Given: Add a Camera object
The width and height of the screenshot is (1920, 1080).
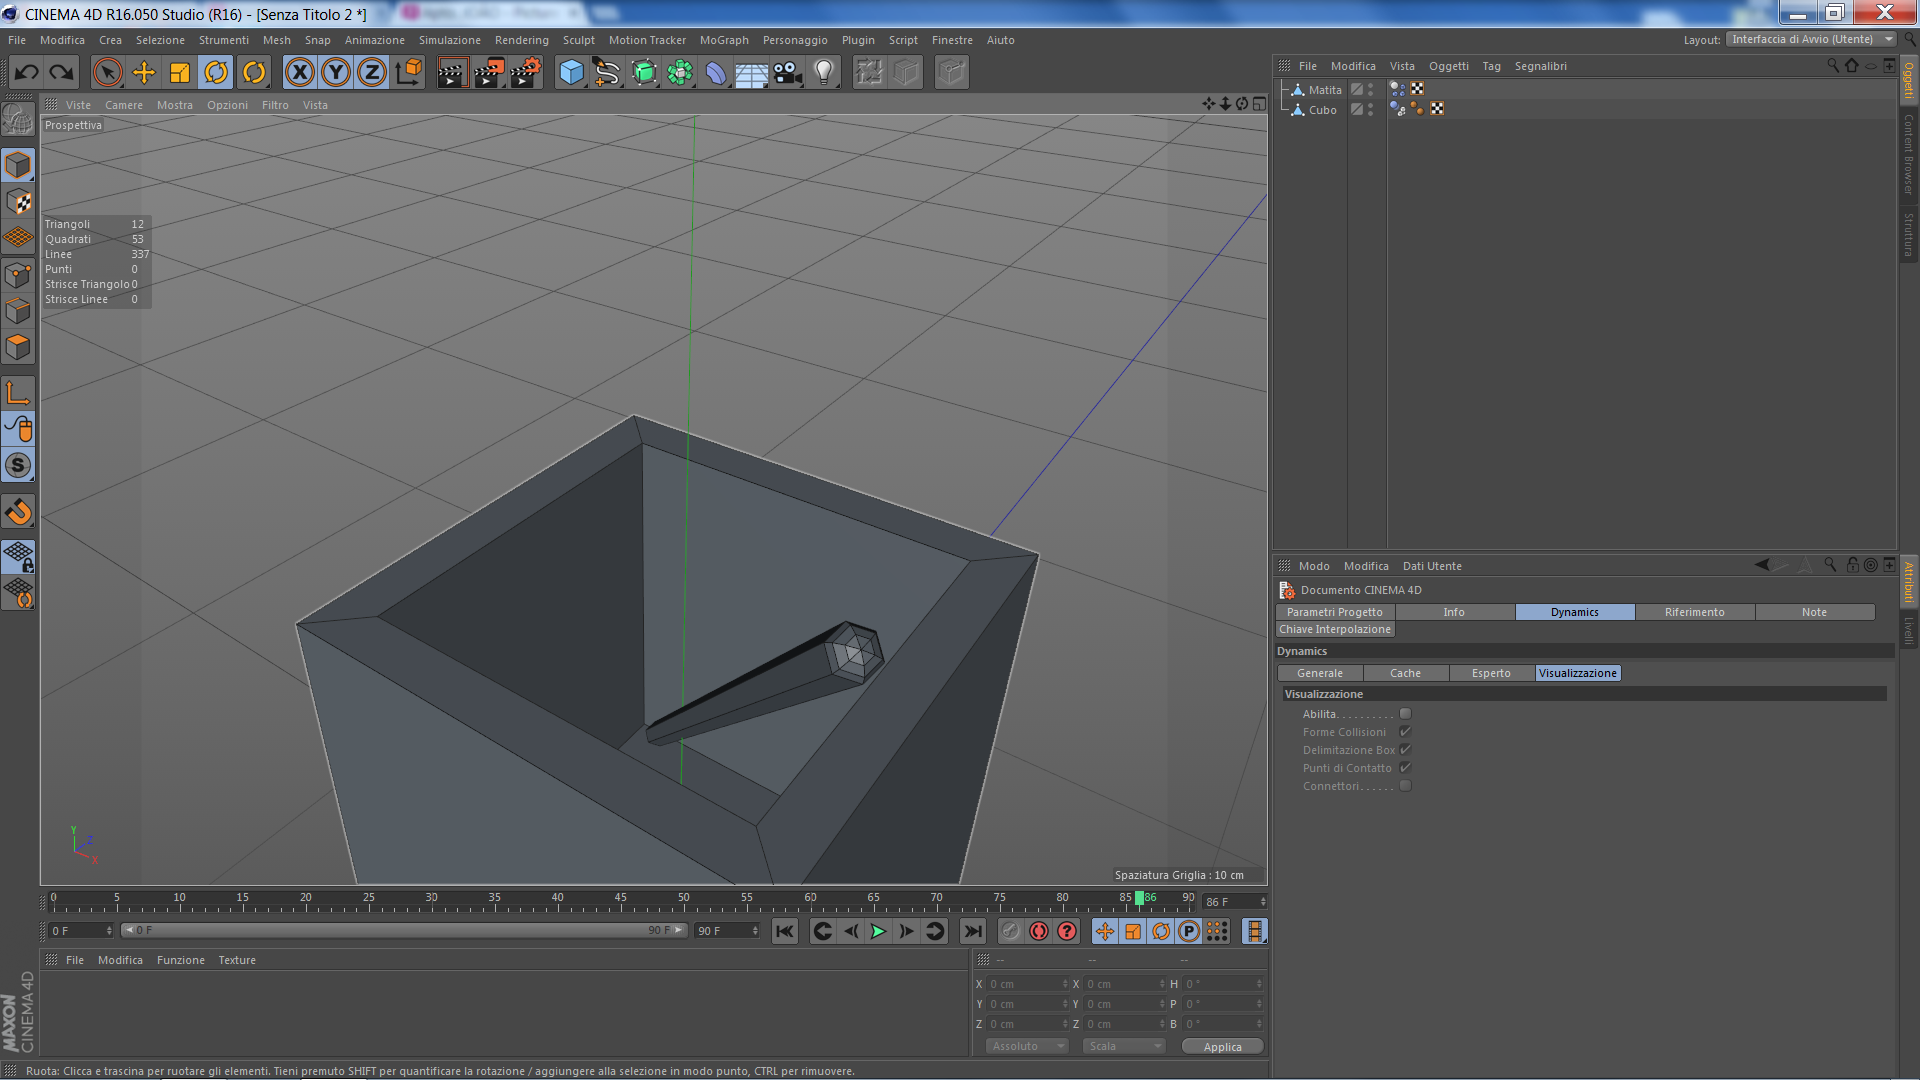Looking at the screenshot, I should pos(788,72).
